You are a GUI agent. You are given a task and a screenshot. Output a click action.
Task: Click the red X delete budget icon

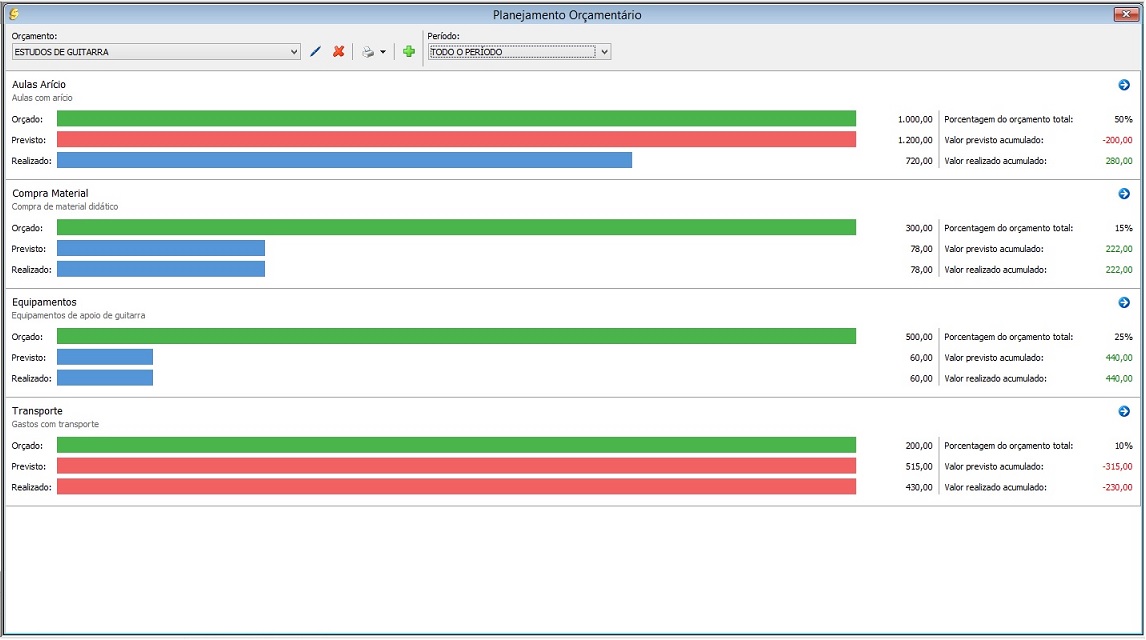[x=339, y=52]
